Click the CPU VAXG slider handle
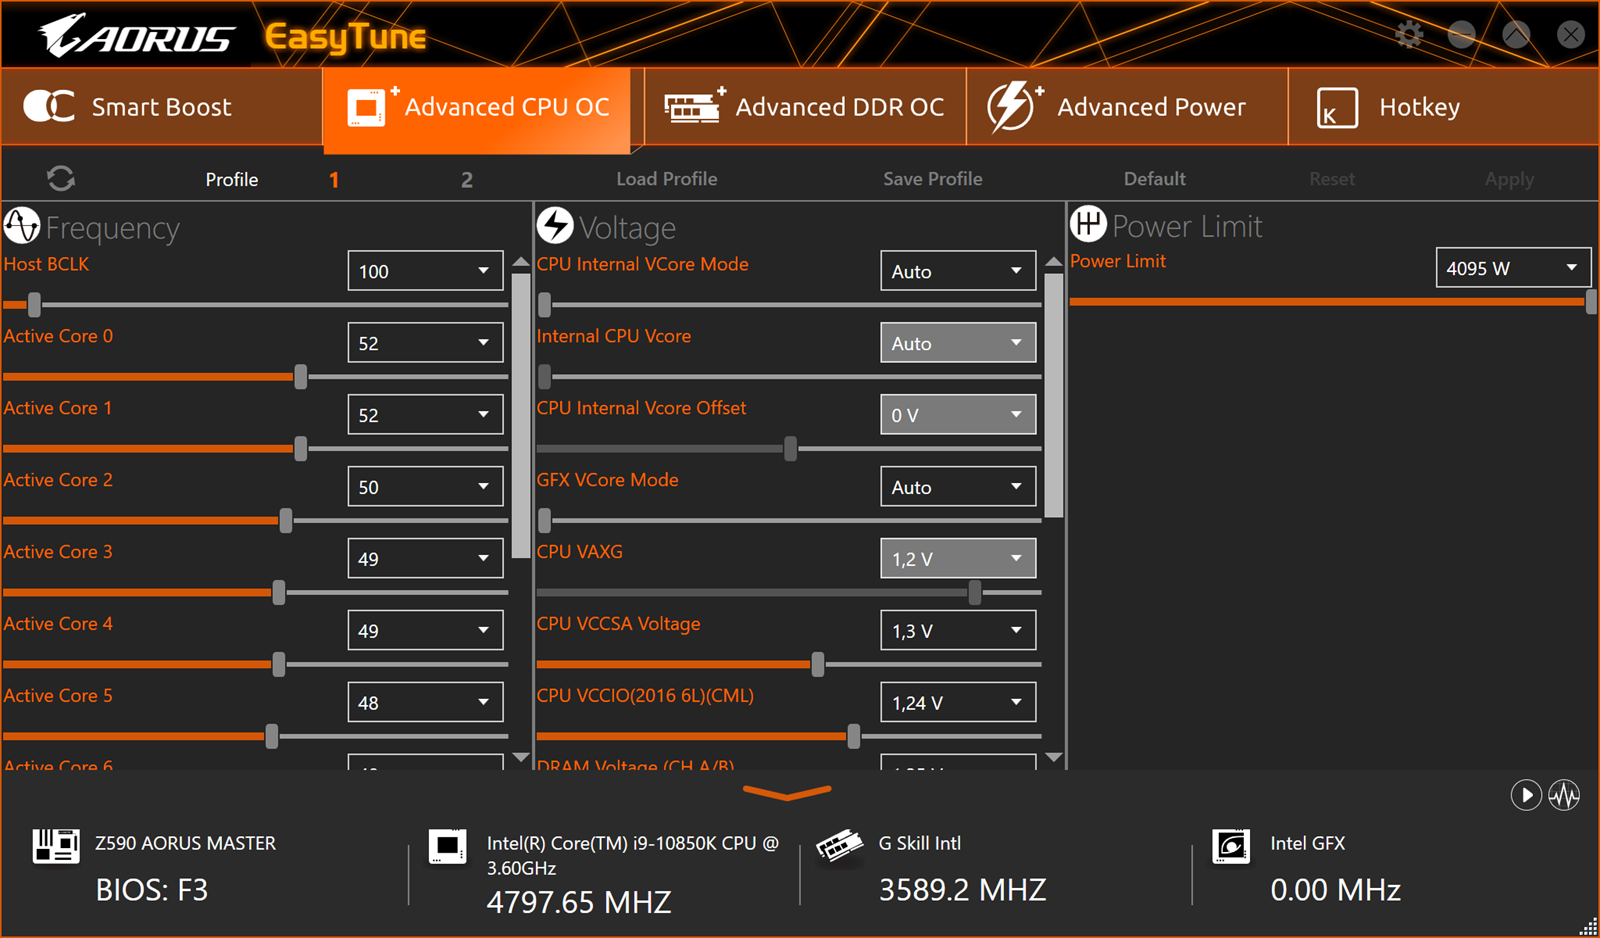The image size is (1600, 938). [975, 592]
